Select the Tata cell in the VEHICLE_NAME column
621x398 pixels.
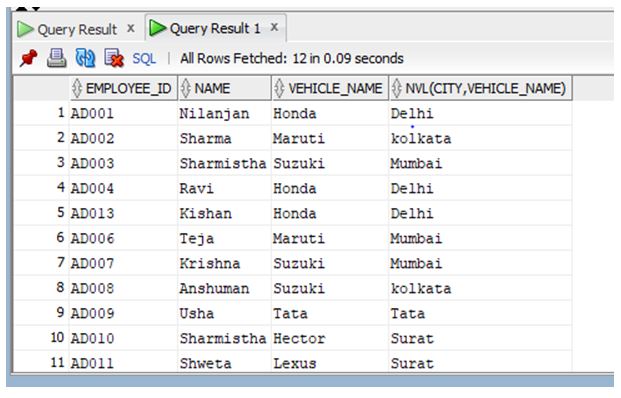[330, 313]
